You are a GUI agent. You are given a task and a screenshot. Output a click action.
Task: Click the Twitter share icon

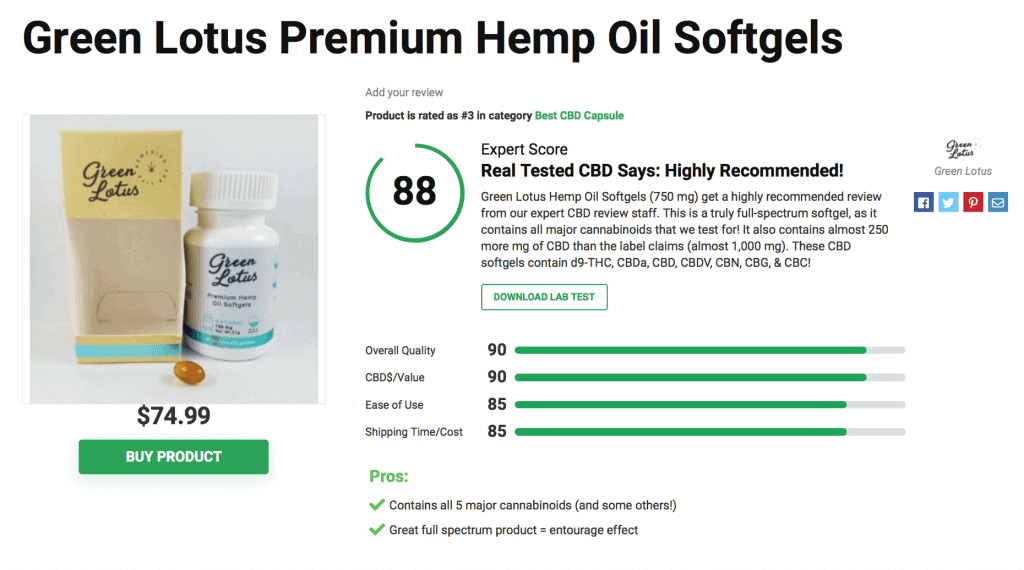click(948, 202)
